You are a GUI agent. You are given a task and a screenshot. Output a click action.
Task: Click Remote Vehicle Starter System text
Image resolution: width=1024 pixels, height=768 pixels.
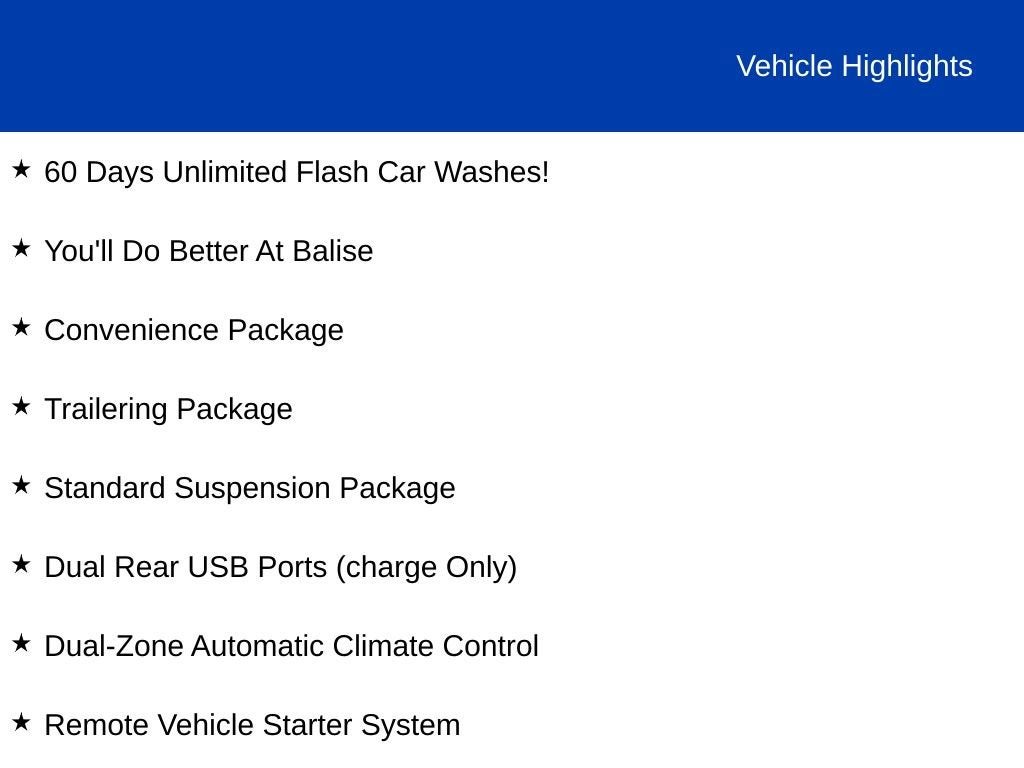252,725
